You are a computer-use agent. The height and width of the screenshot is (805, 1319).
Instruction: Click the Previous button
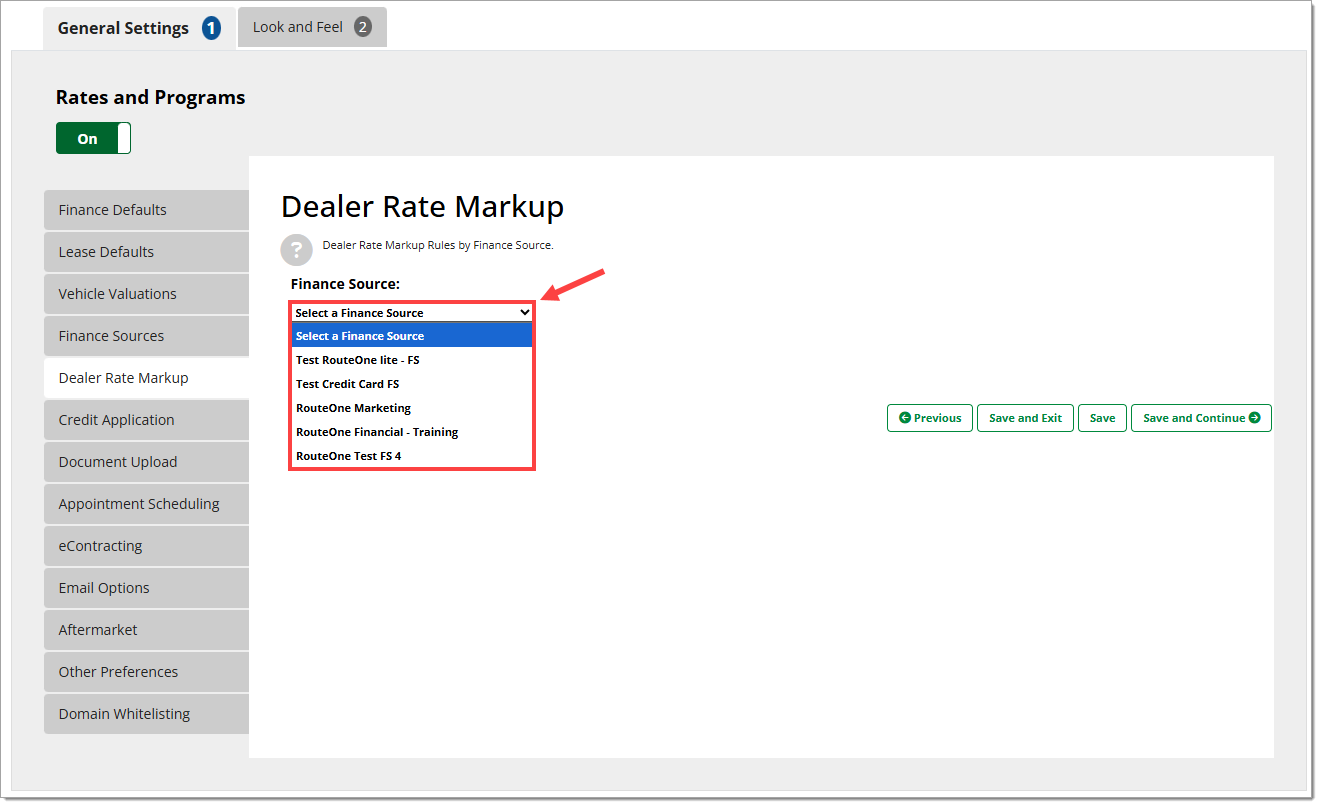929,418
